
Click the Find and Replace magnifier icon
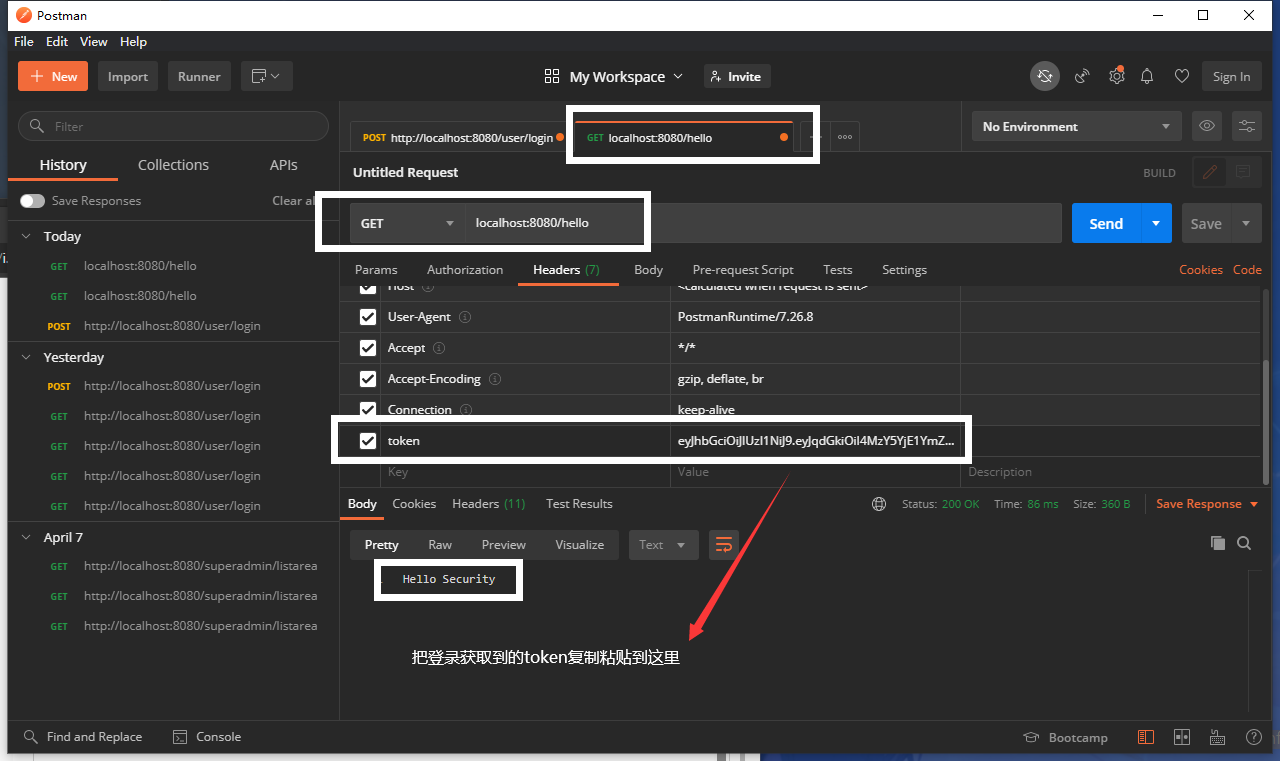coord(31,737)
